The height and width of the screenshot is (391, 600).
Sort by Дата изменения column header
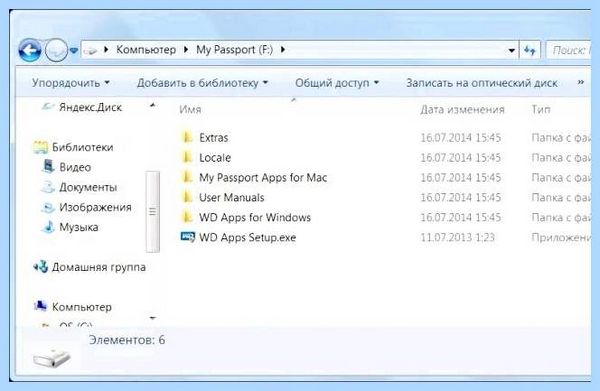tap(462, 109)
